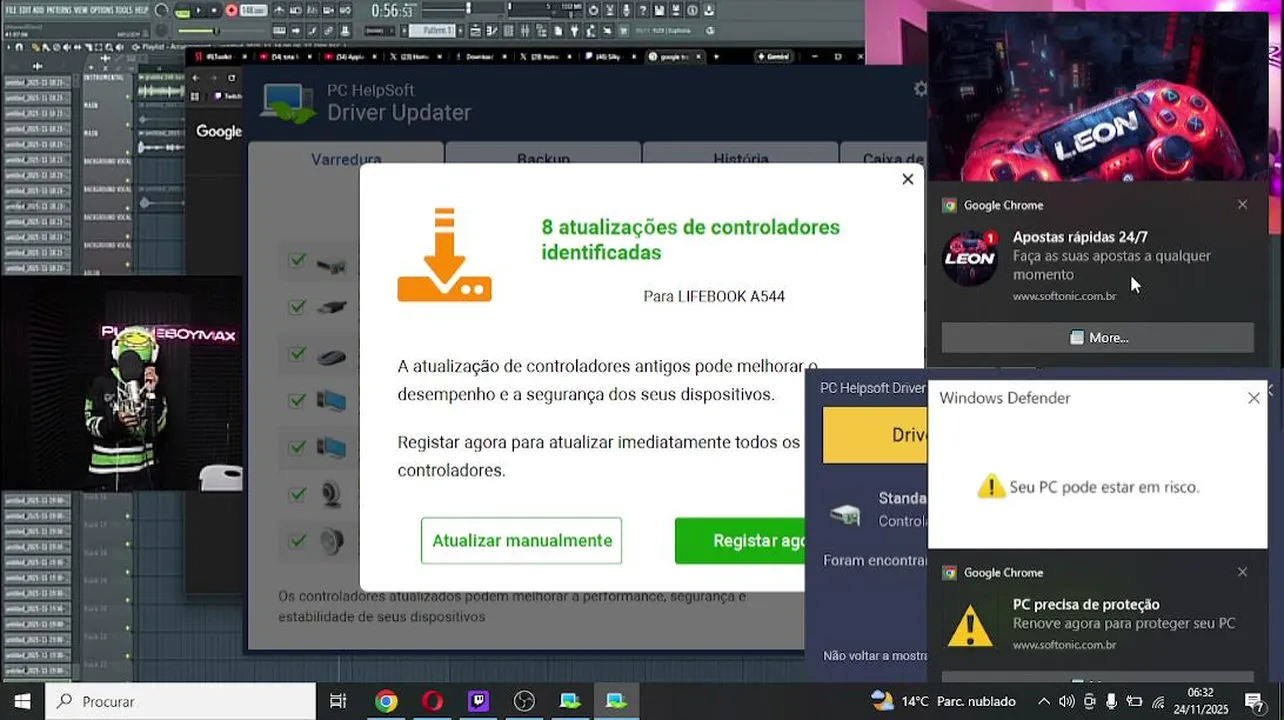Click the red FL Studio record button

coord(231,10)
